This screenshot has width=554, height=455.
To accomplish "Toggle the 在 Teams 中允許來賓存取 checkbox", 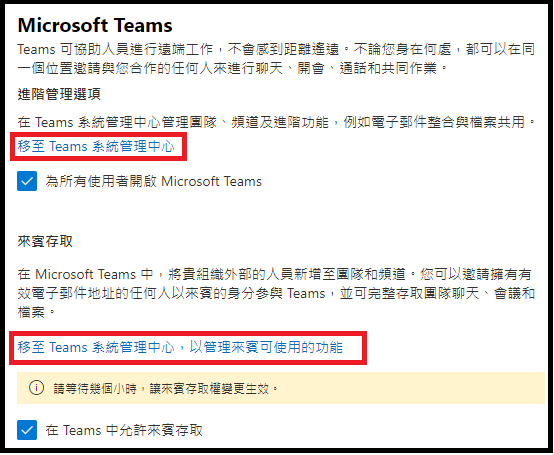I will [27, 430].
